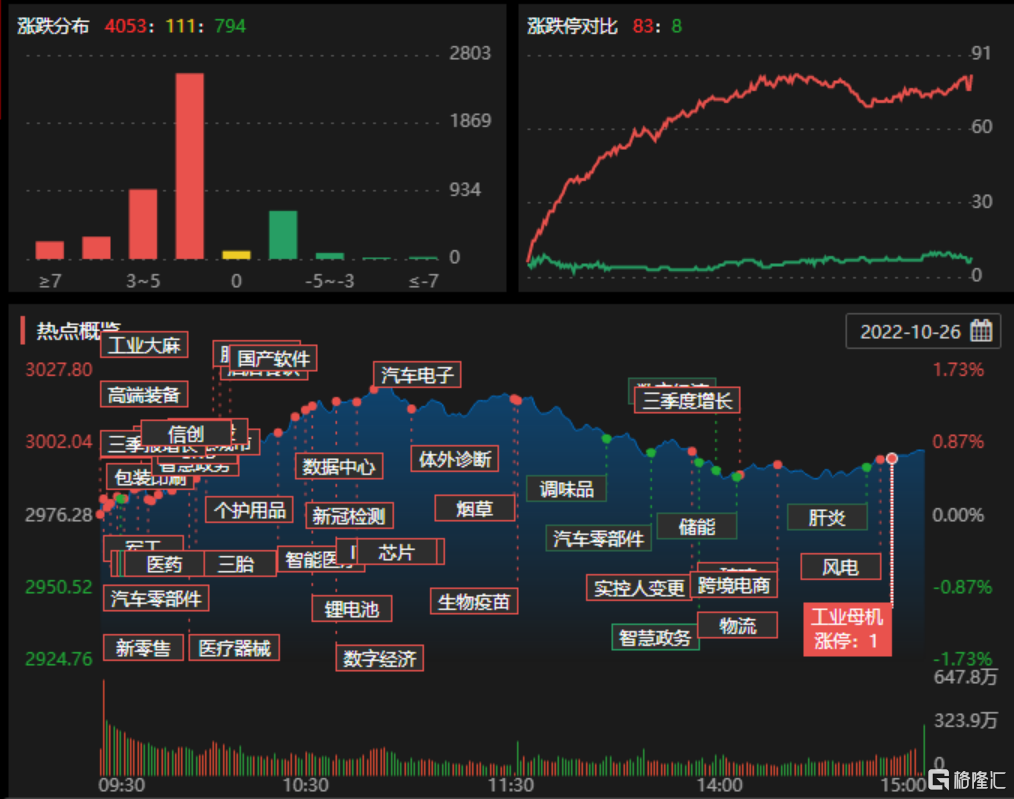This screenshot has width=1014, height=799.
Task: Click the 肝炎 tag
Action: tap(827, 517)
